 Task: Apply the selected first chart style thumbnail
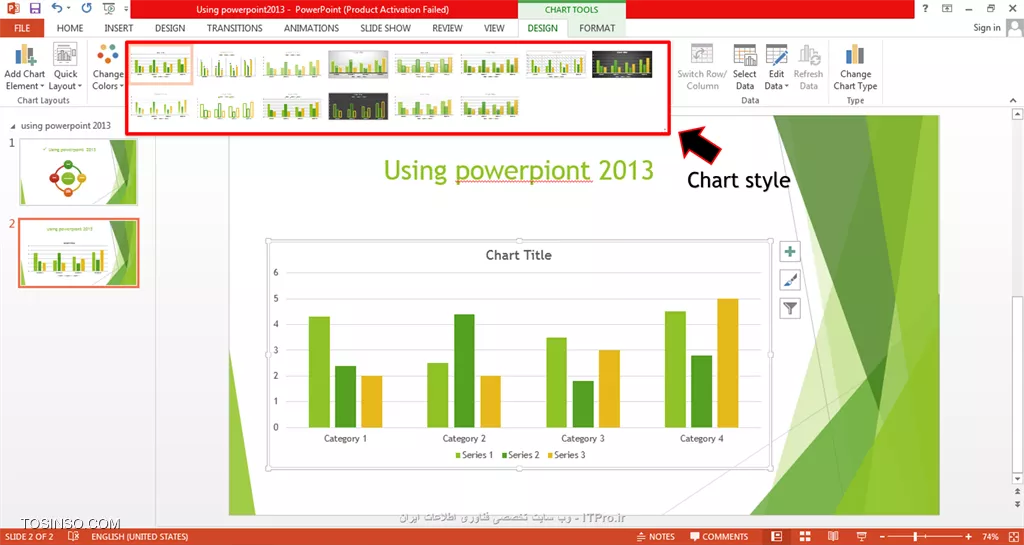tap(160, 65)
